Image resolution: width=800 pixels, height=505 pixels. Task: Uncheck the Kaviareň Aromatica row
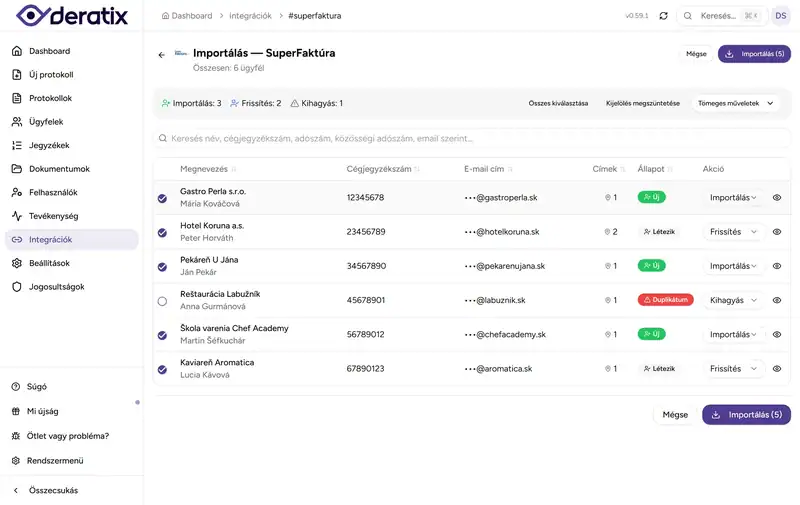162,369
